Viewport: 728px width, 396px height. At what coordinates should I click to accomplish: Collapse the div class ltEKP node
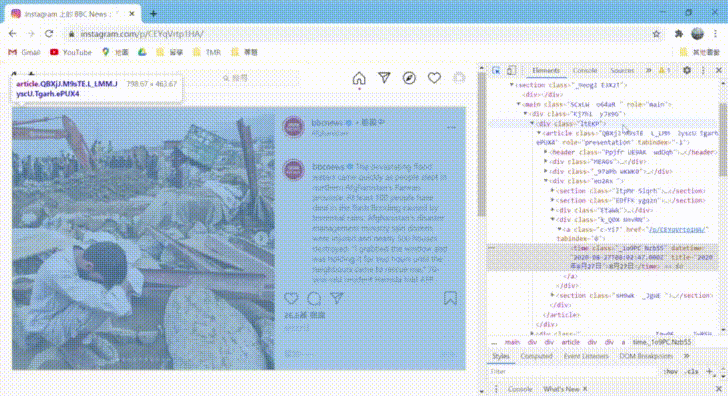pos(533,123)
